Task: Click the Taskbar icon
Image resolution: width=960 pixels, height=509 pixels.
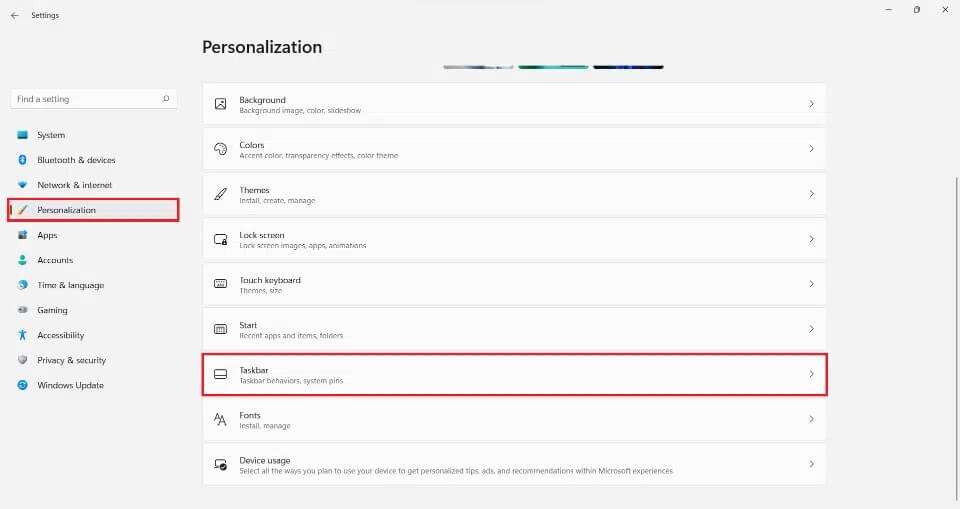Action: click(220, 374)
